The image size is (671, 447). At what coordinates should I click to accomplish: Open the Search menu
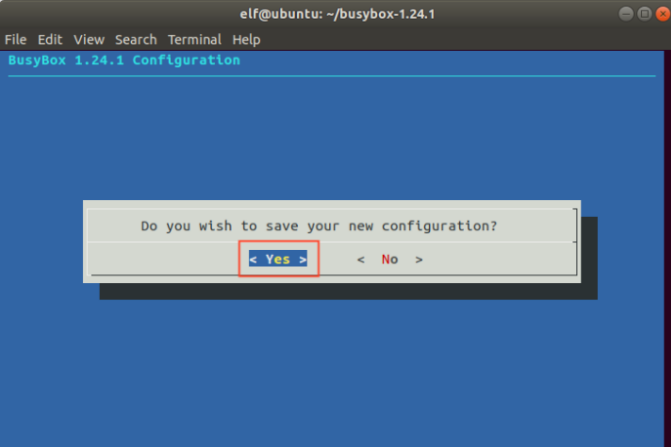135,39
